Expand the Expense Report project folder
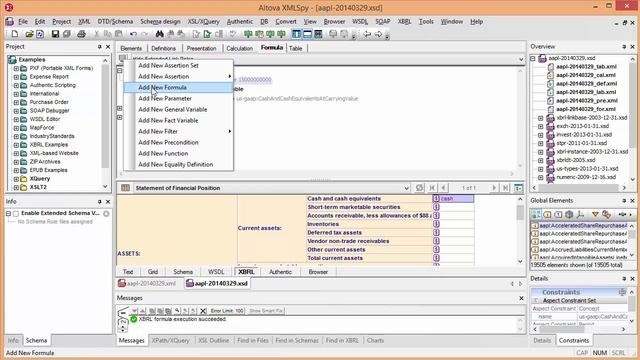Viewport: 640px width, 360px height. point(16,77)
